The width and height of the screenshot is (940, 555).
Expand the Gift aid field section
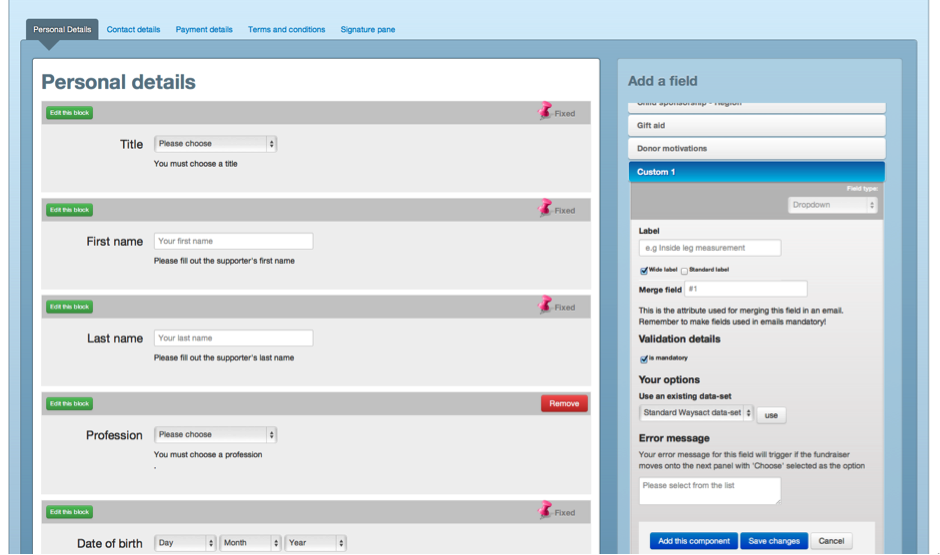[757, 126]
